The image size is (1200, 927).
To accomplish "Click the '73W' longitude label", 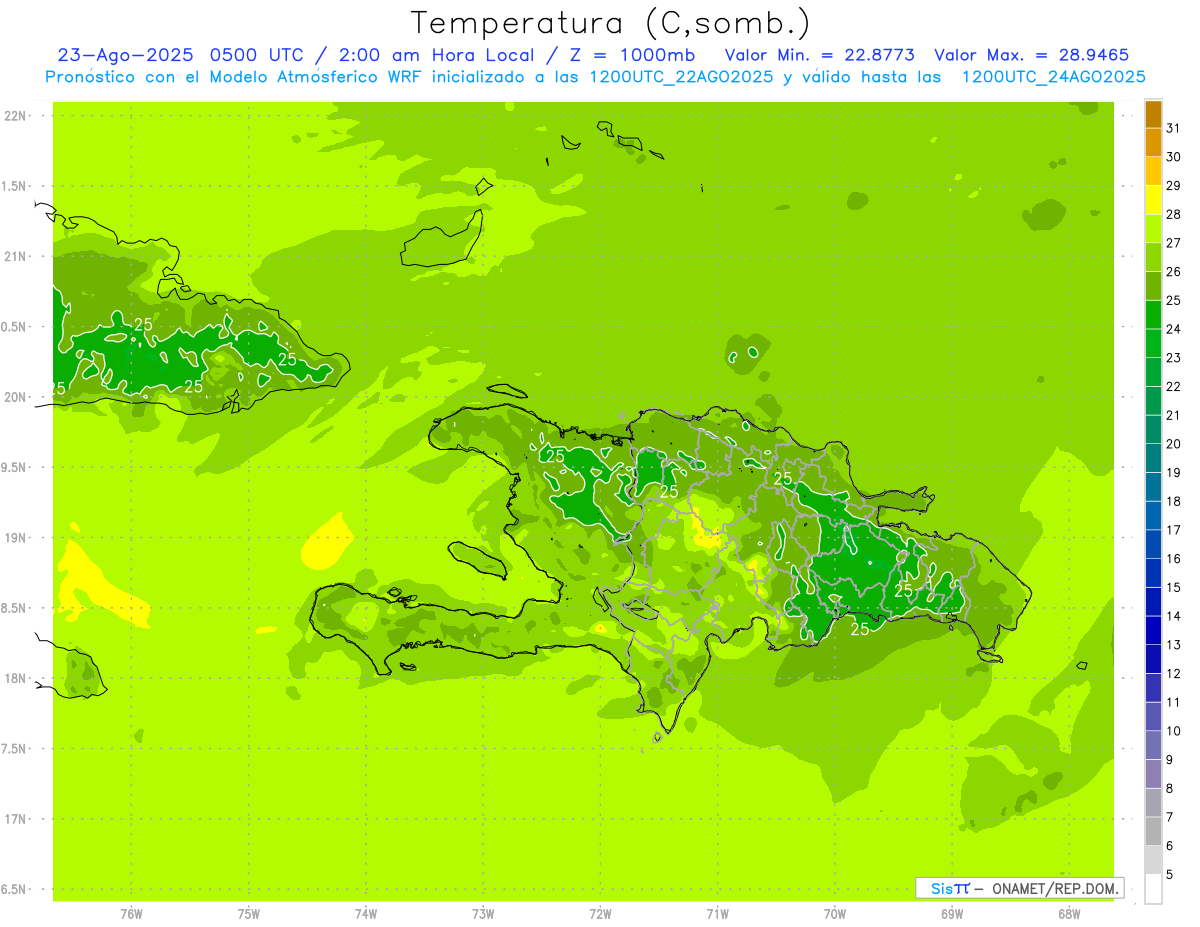I will (x=483, y=913).
